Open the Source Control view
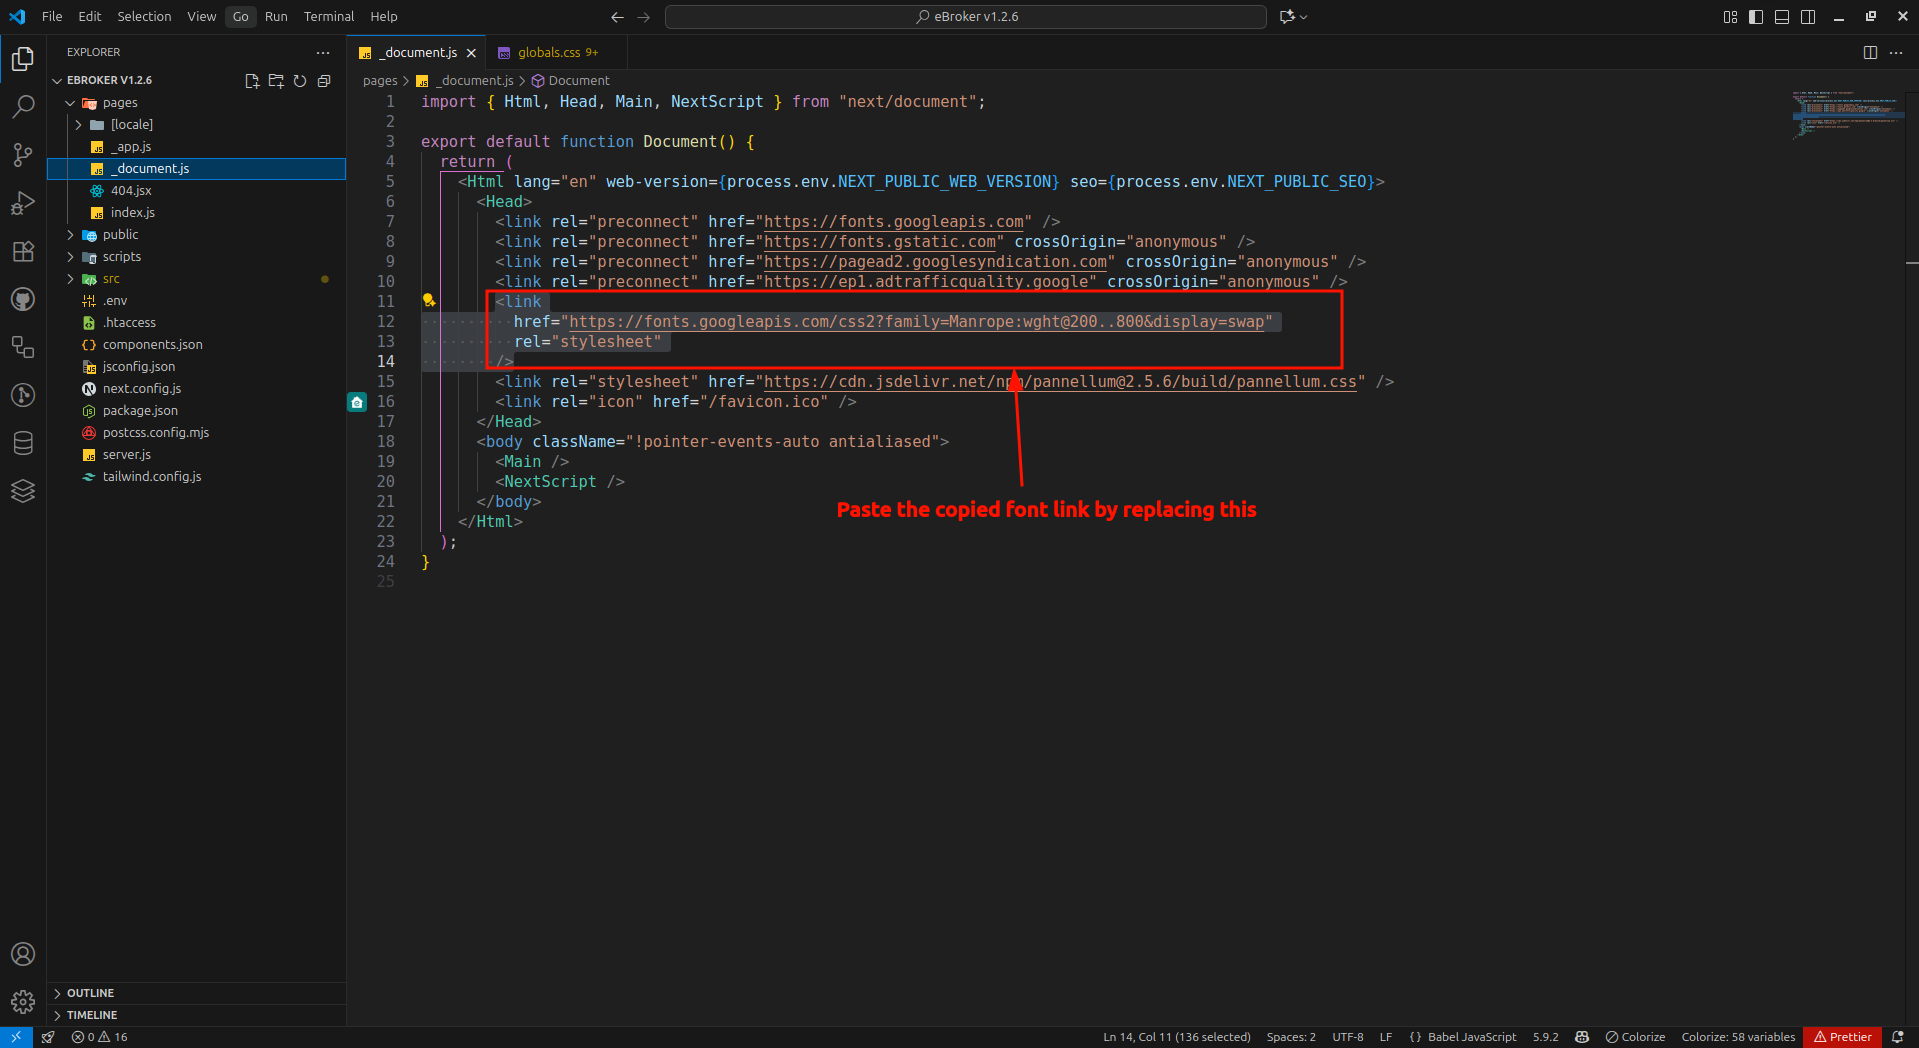The height and width of the screenshot is (1048, 1919). point(23,154)
